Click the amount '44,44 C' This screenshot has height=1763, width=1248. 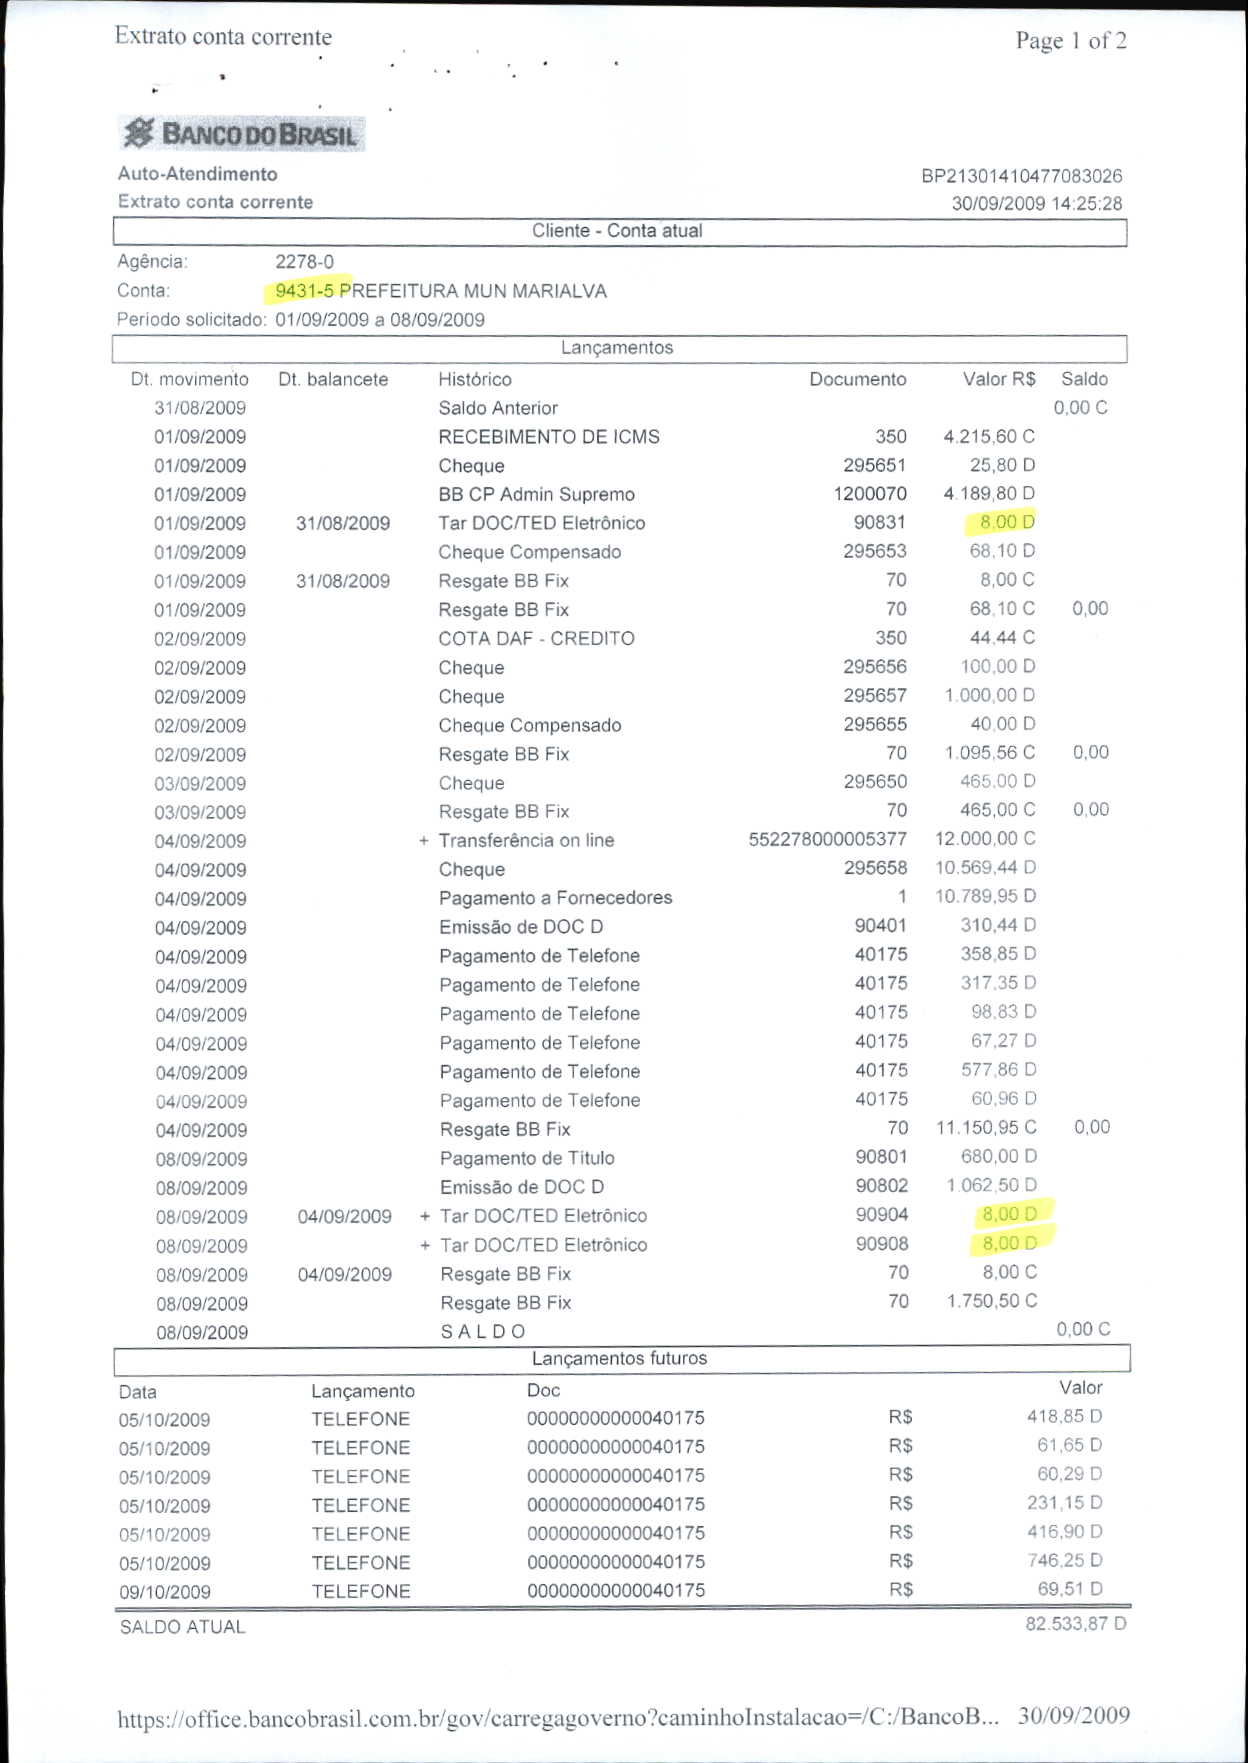pyautogui.click(x=1002, y=638)
